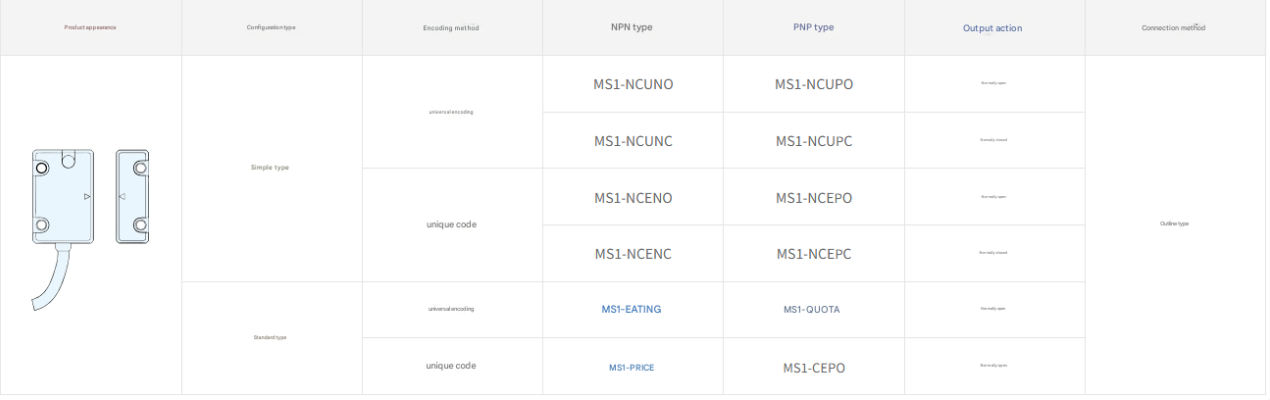Open the MS1-CEPO model link

click(x=814, y=368)
